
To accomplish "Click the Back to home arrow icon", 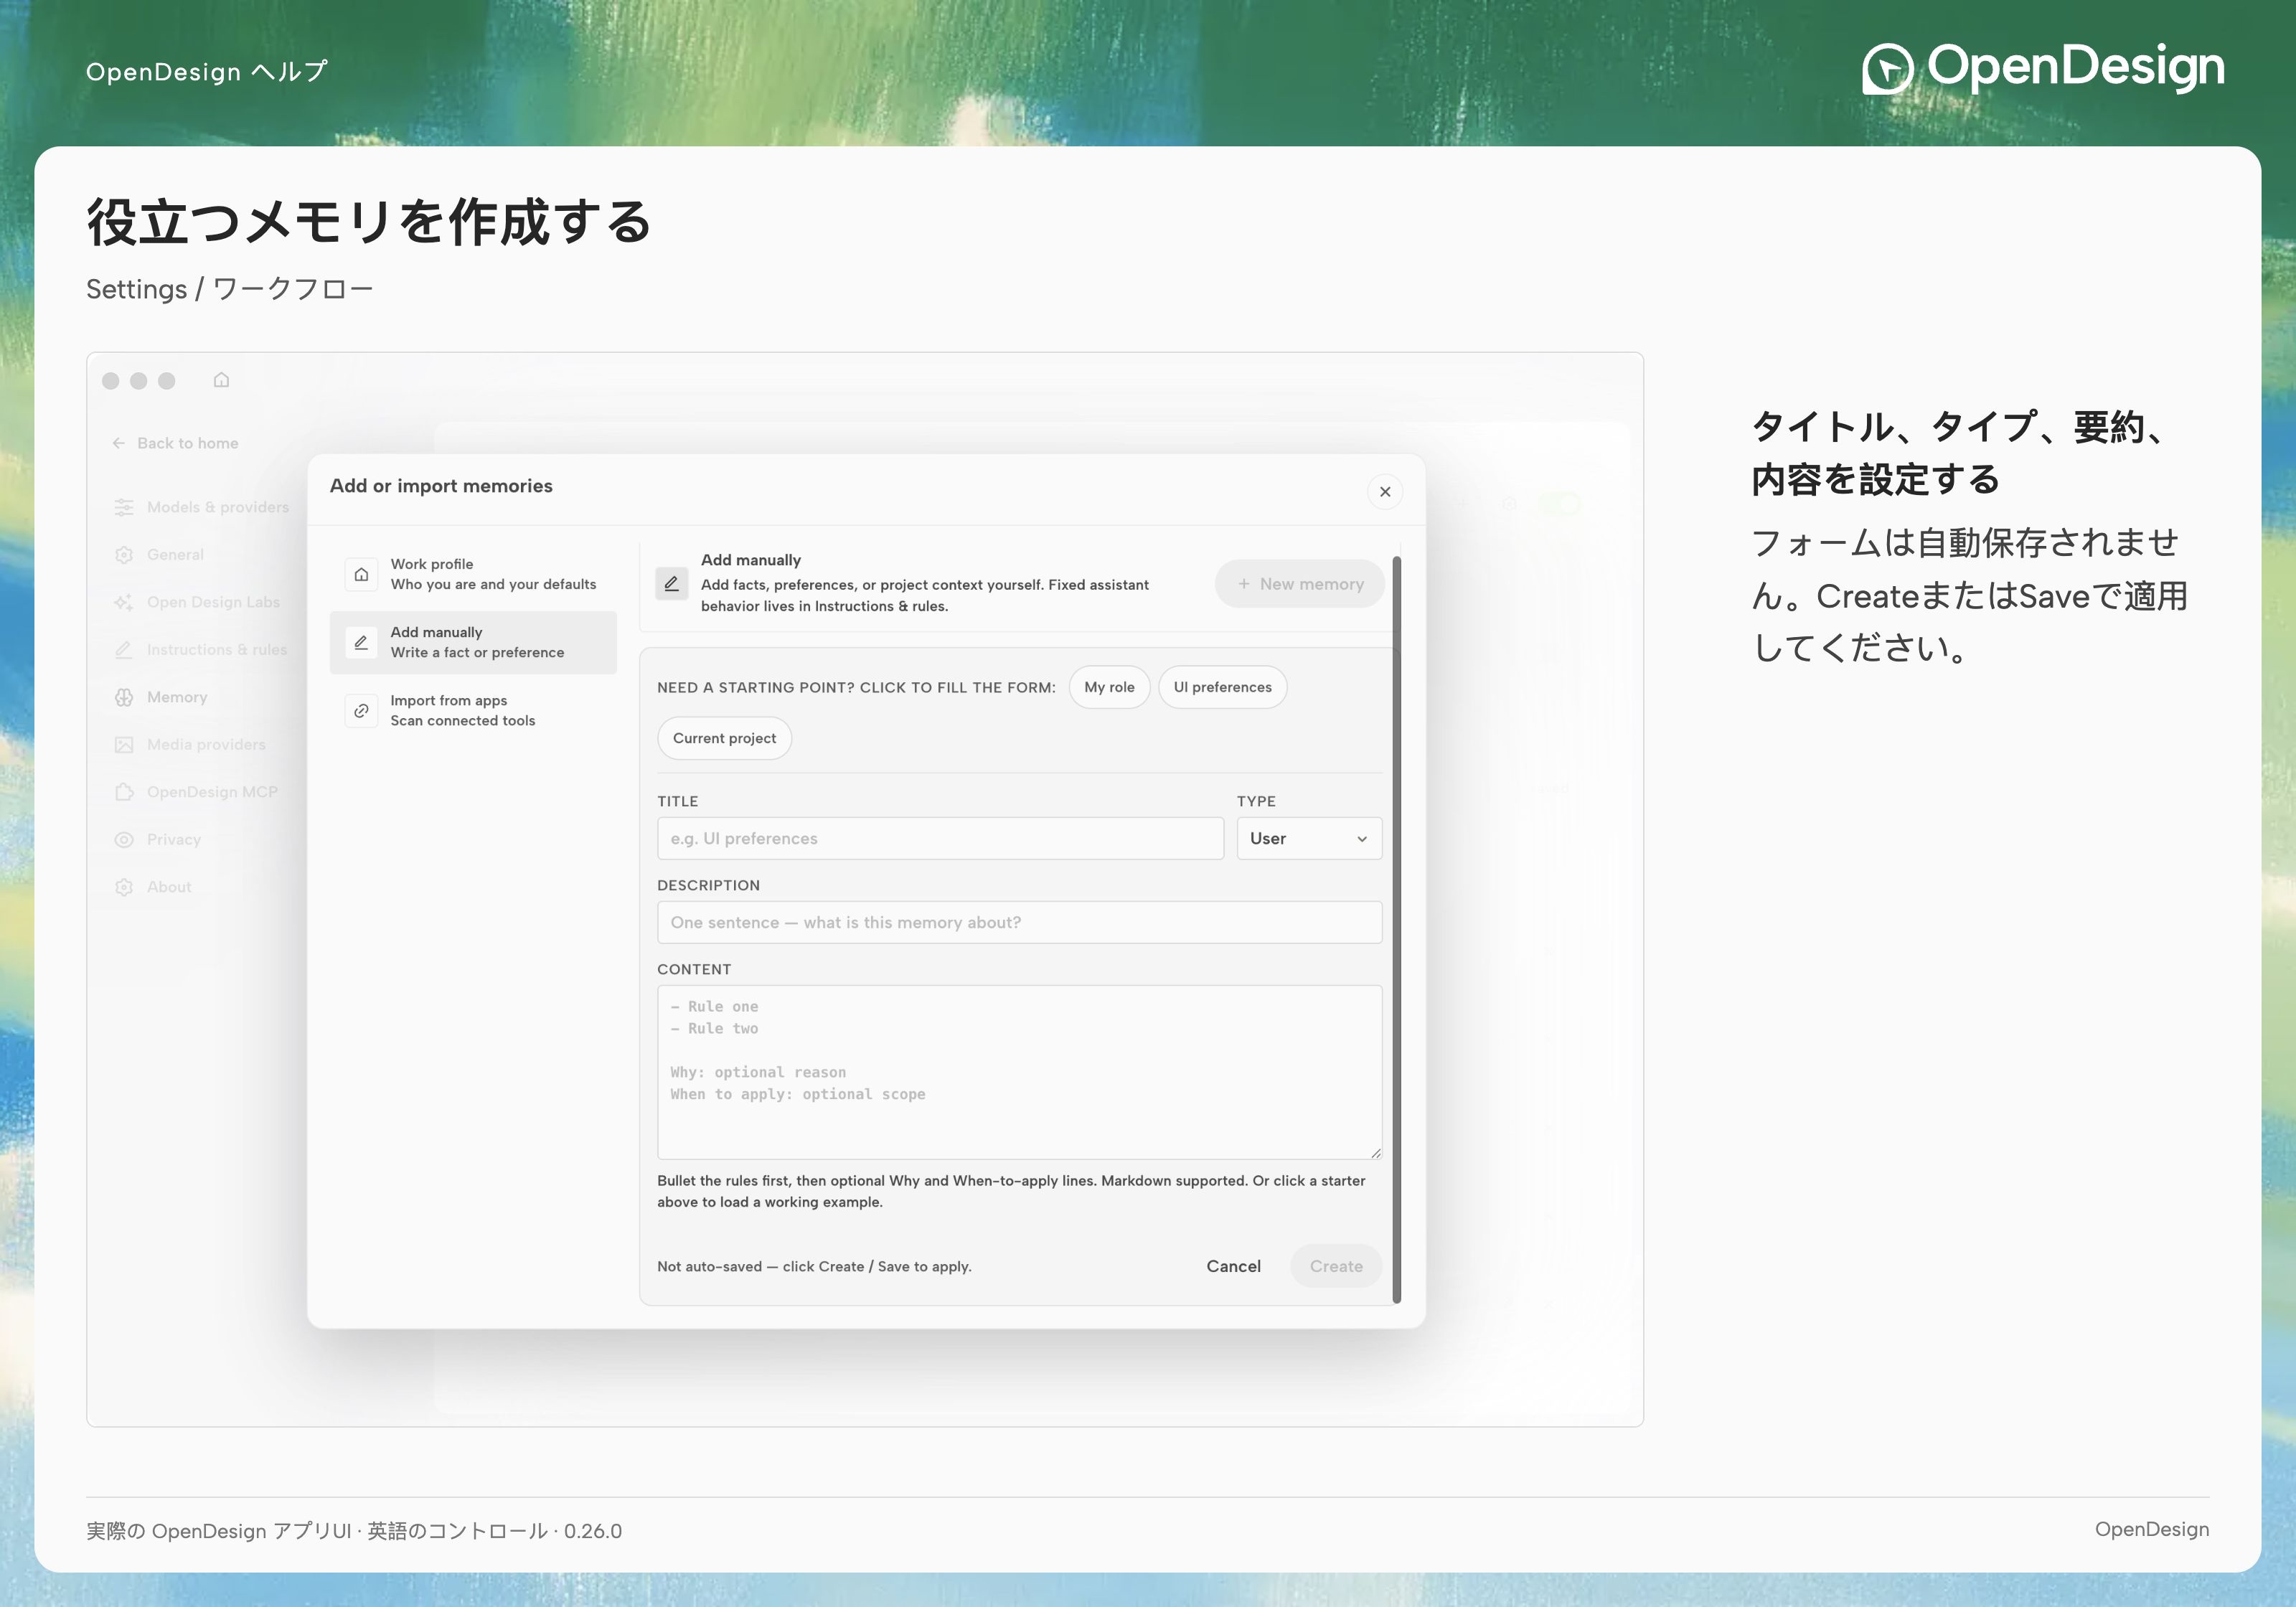I will 119,443.
